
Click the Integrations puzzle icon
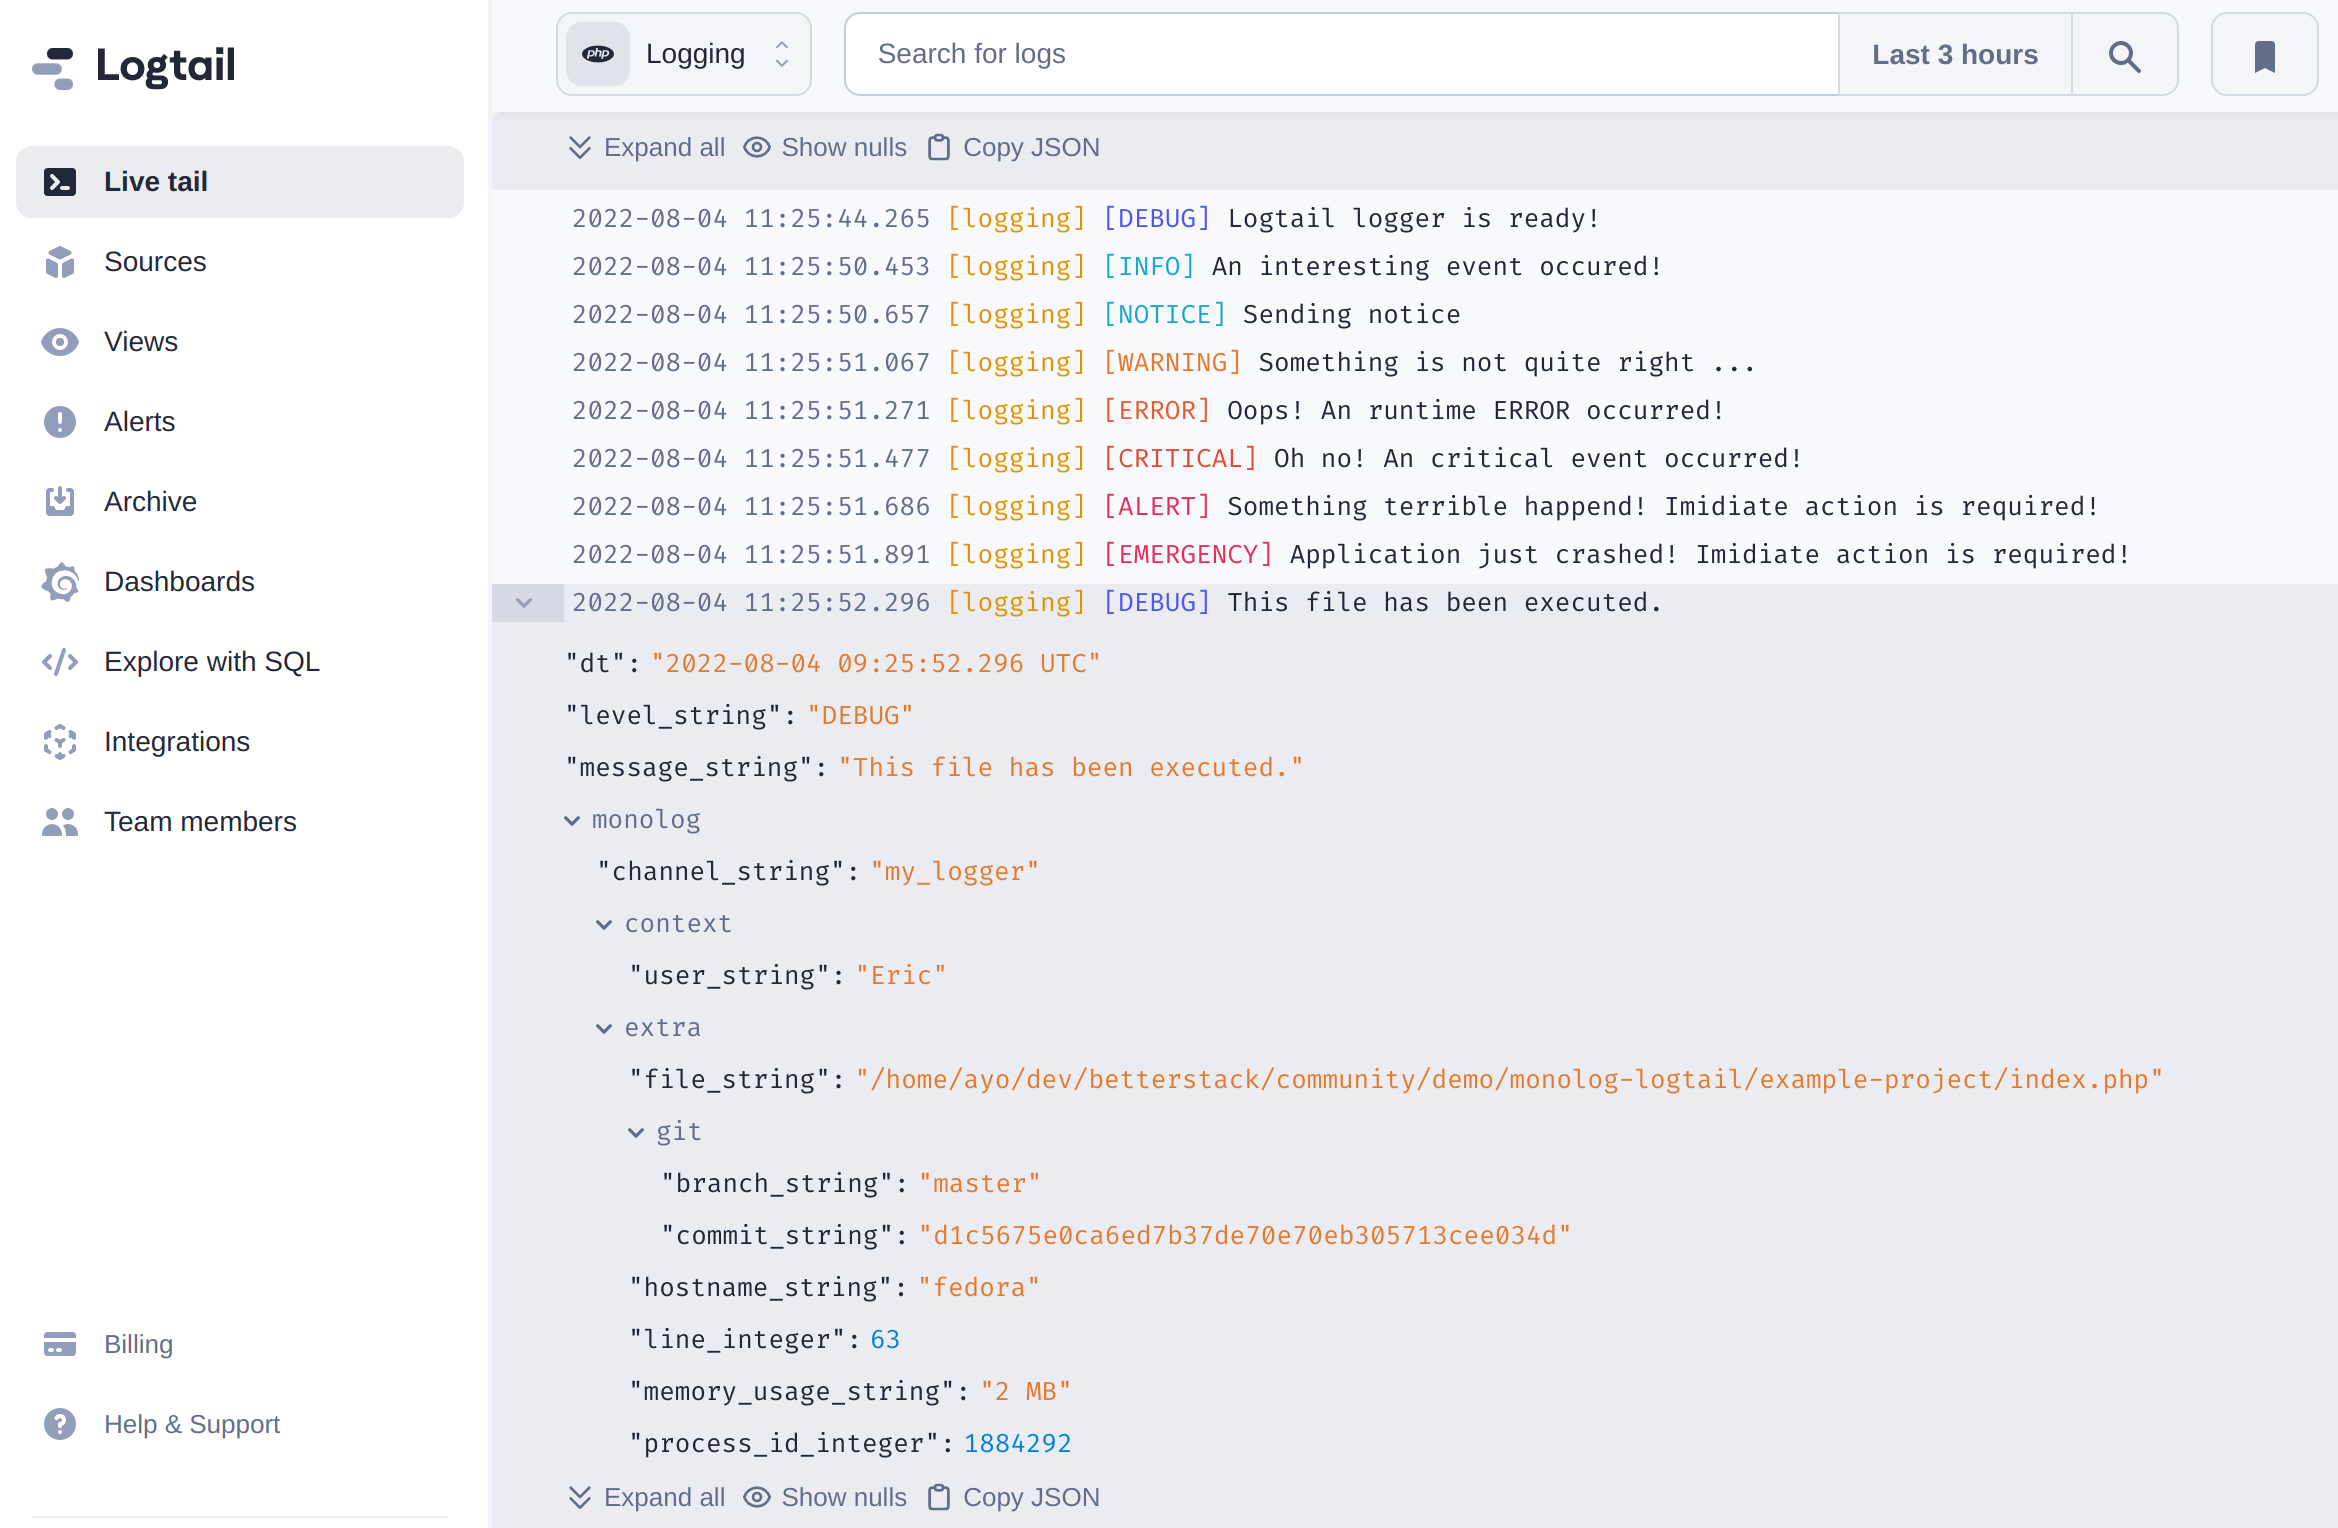(60, 741)
